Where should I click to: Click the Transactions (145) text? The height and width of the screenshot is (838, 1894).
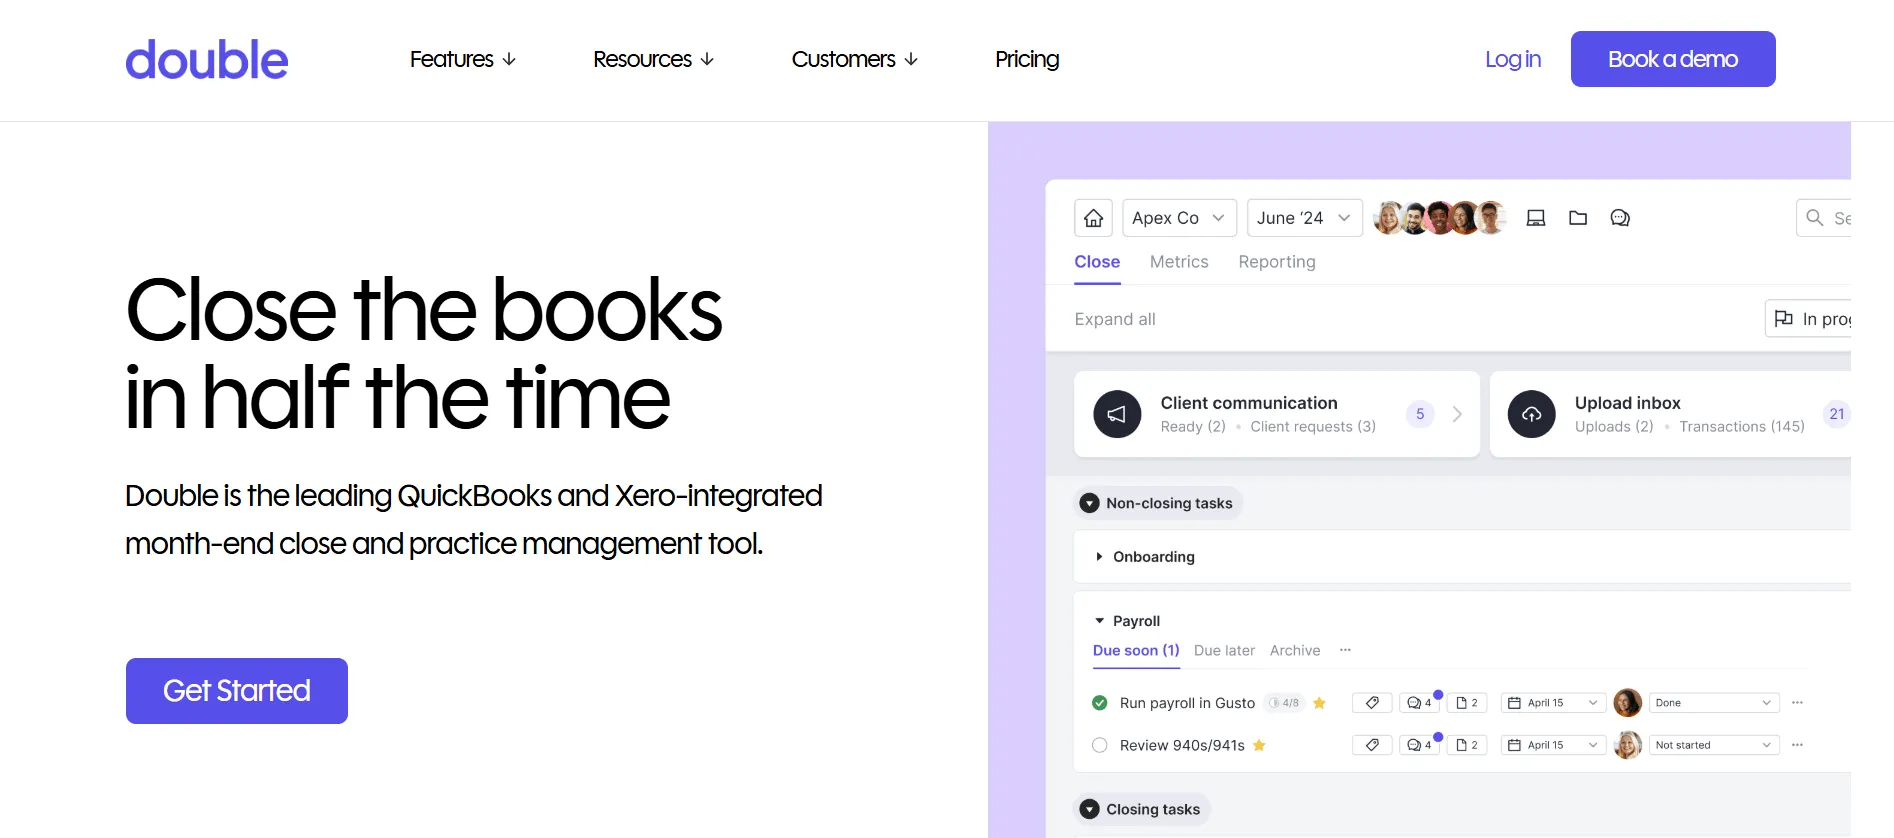coord(1742,427)
